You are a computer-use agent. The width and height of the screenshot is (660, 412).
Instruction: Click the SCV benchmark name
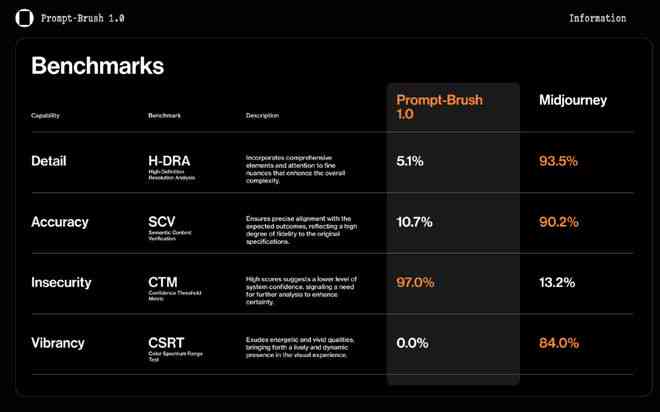[162, 222]
